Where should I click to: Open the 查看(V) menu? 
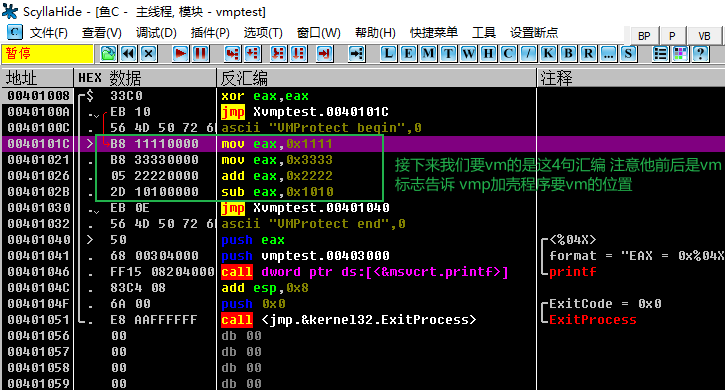coord(102,33)
